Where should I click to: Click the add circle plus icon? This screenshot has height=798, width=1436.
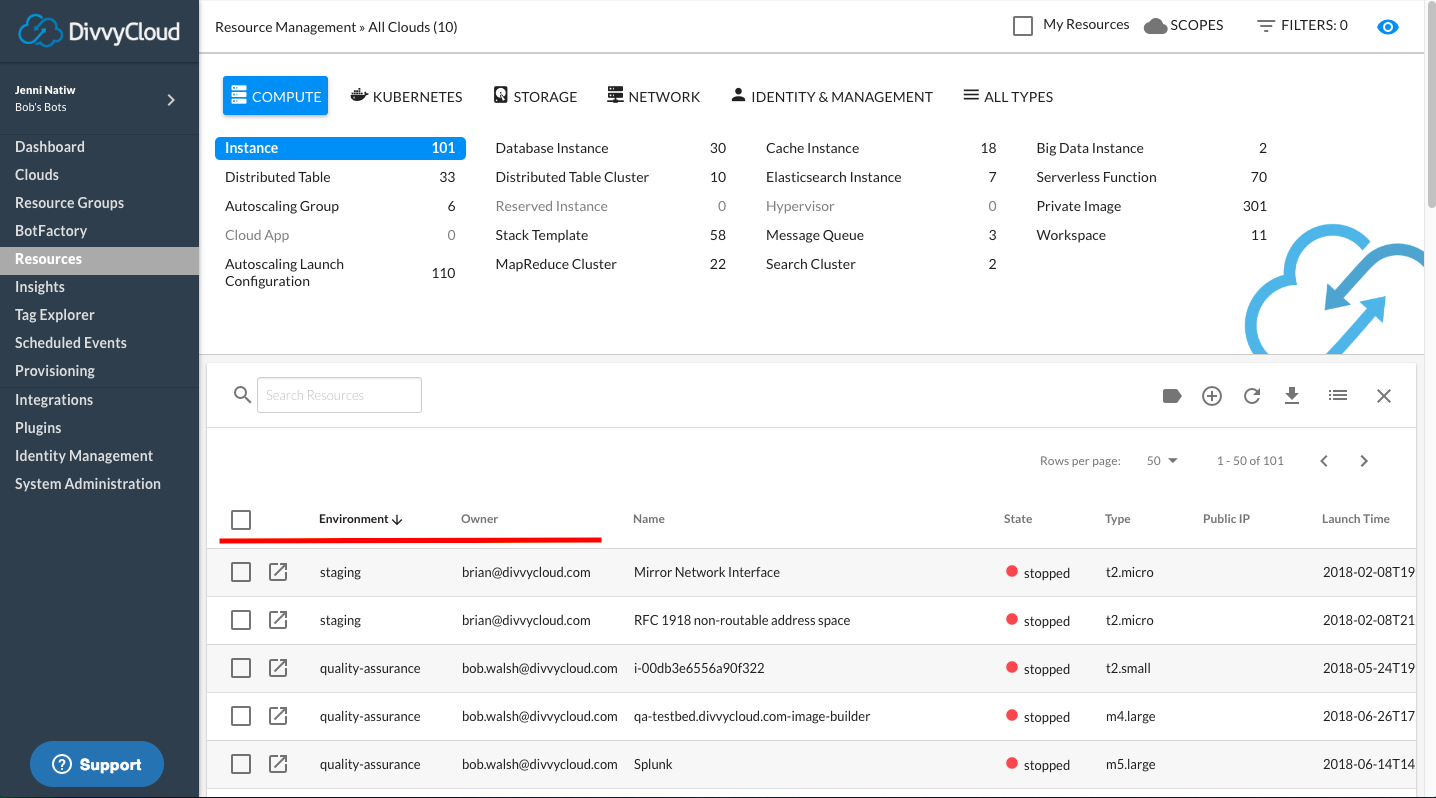[1212, 396]
